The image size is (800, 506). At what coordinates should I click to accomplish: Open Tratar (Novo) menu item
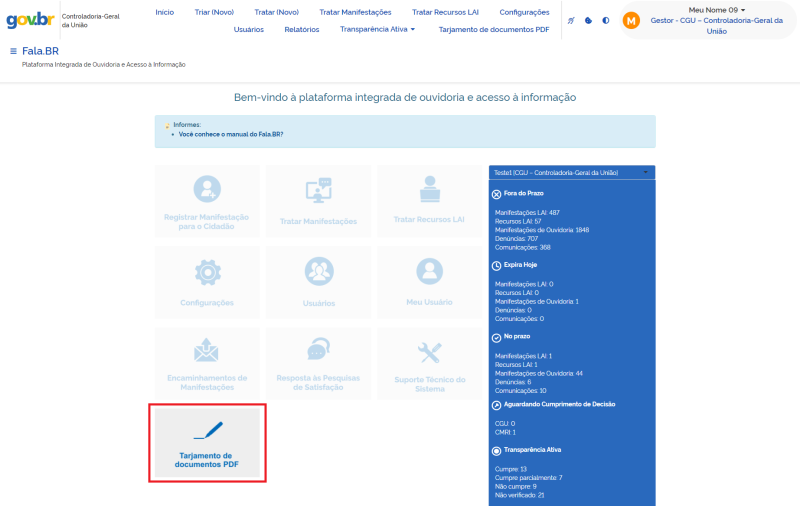(x=277, y=12)
